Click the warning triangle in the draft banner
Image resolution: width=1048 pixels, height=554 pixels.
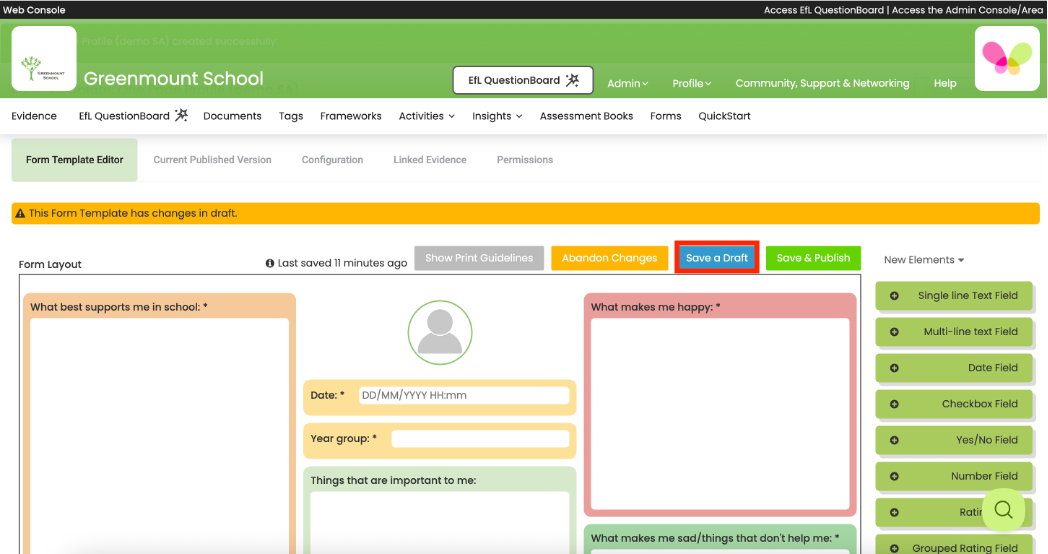(20, 213)
